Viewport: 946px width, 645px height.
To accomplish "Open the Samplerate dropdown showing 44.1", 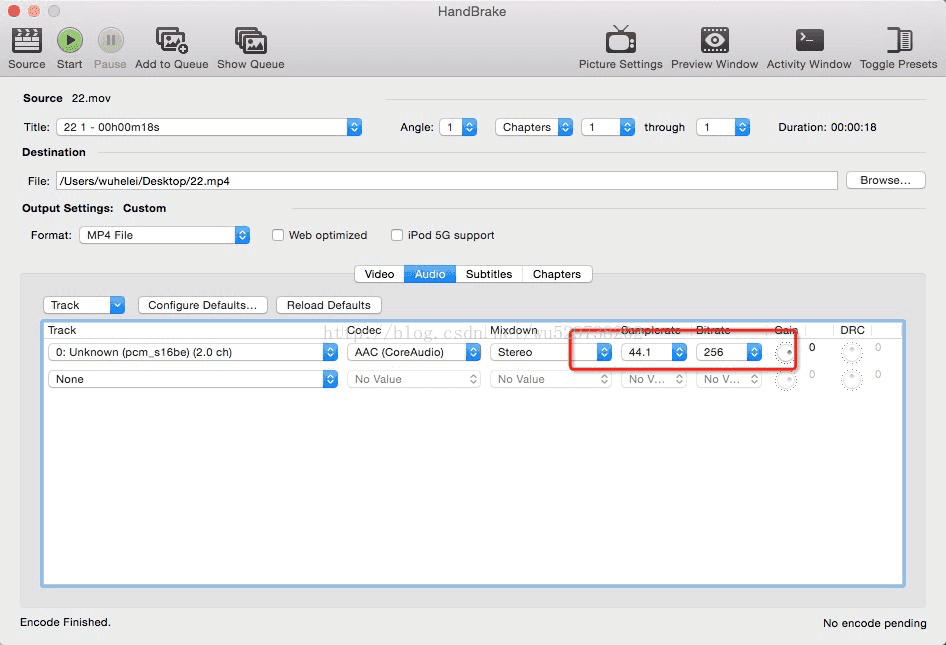I will [654, 352].
